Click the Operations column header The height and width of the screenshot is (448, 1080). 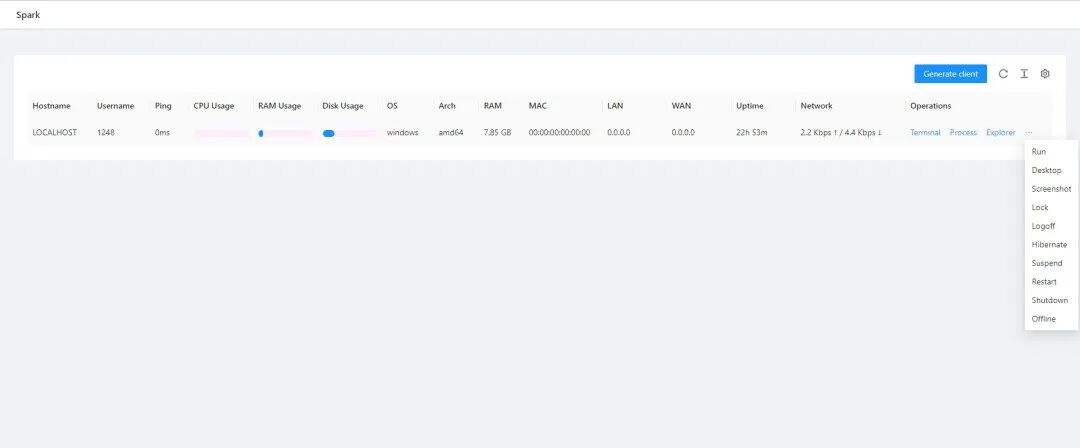(x=931, y=106)
